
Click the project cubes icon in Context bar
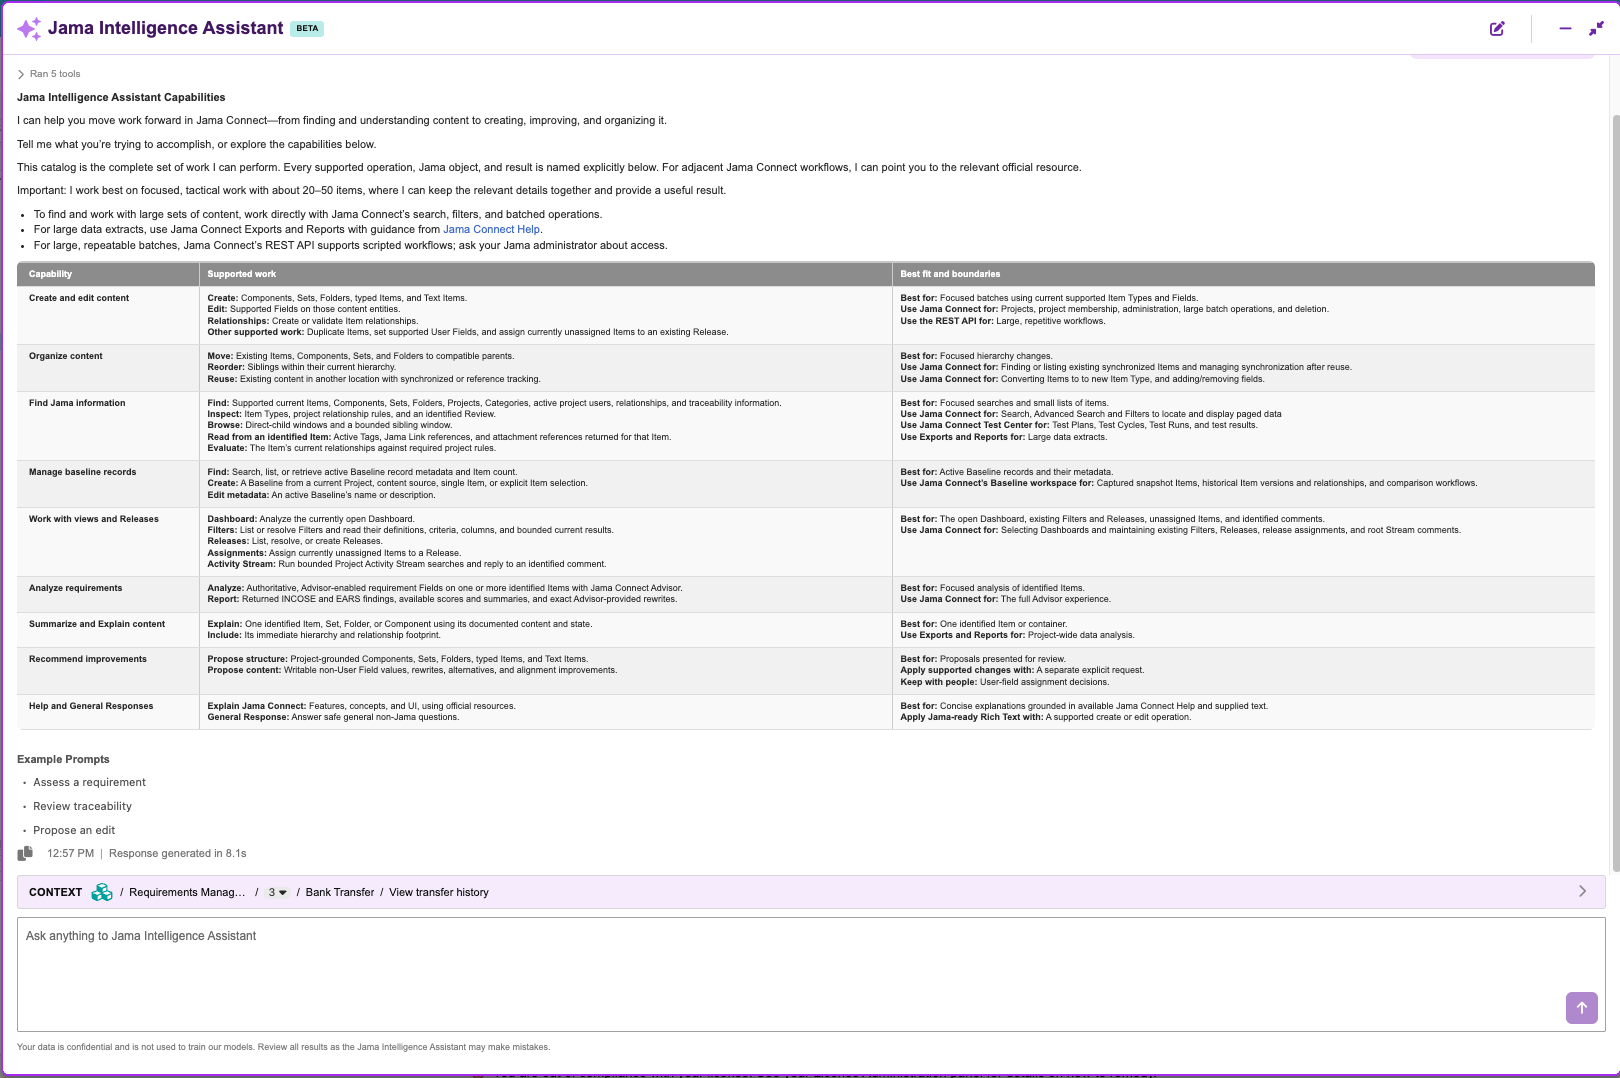pos(102,892)
